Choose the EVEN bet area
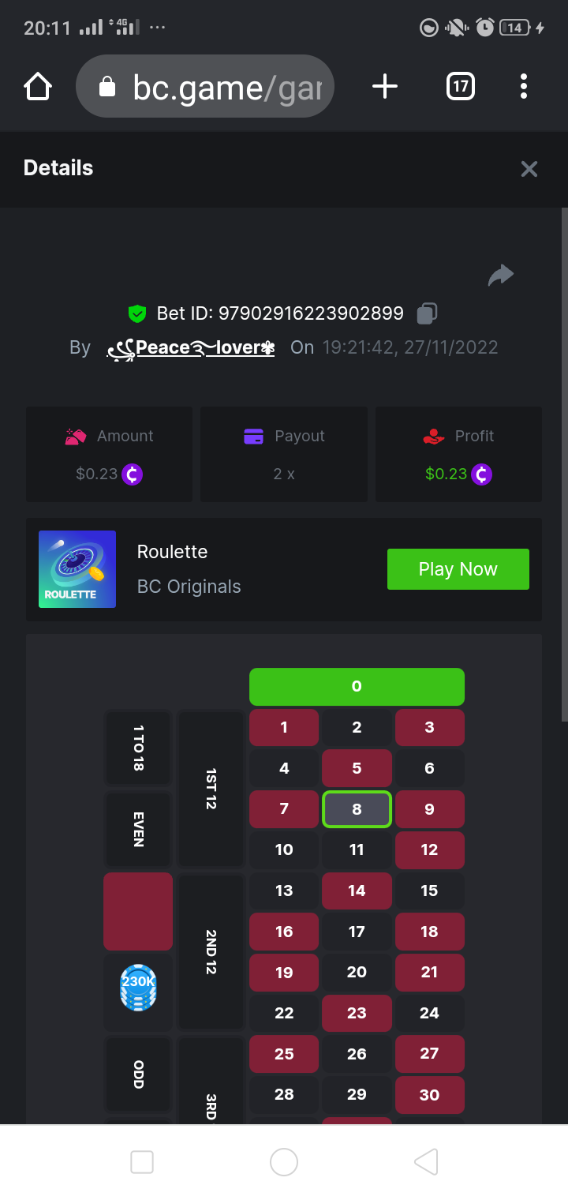 138,829
